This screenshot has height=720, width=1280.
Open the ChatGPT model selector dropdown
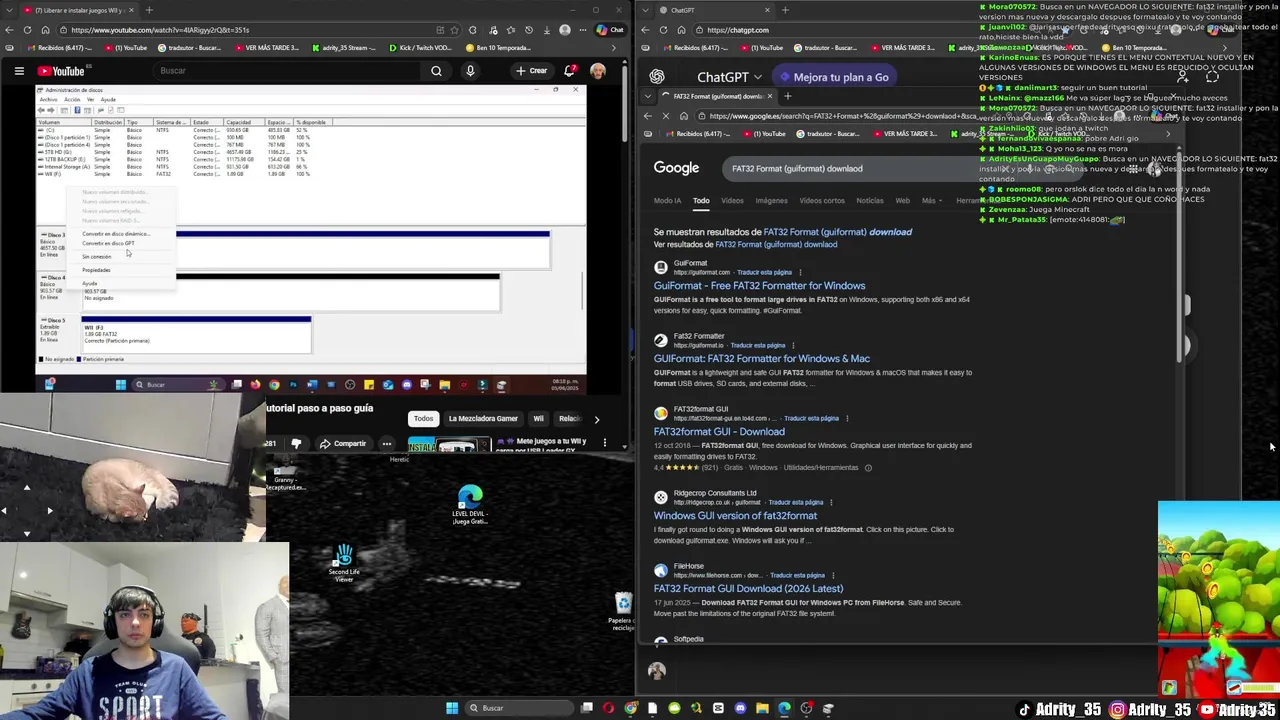point(728,77)
